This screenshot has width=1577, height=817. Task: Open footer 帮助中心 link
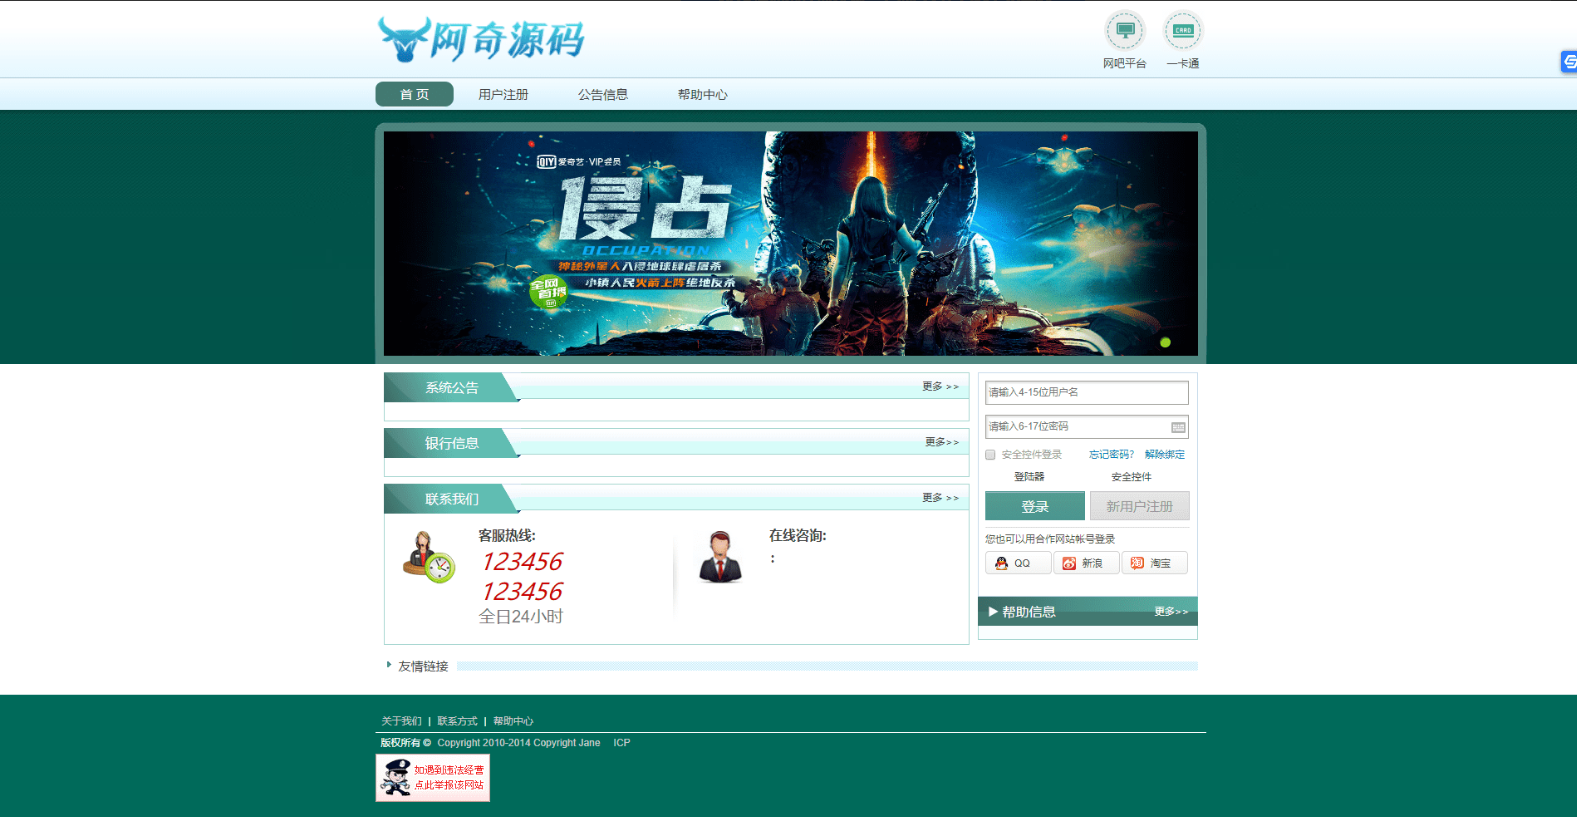point(513,721)
